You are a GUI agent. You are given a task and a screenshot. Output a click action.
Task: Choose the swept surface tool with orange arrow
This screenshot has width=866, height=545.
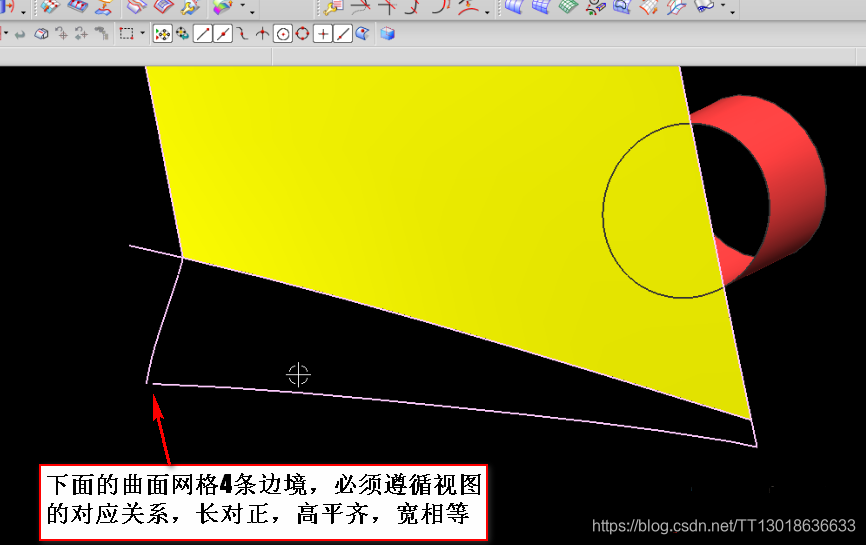(103, 7)
